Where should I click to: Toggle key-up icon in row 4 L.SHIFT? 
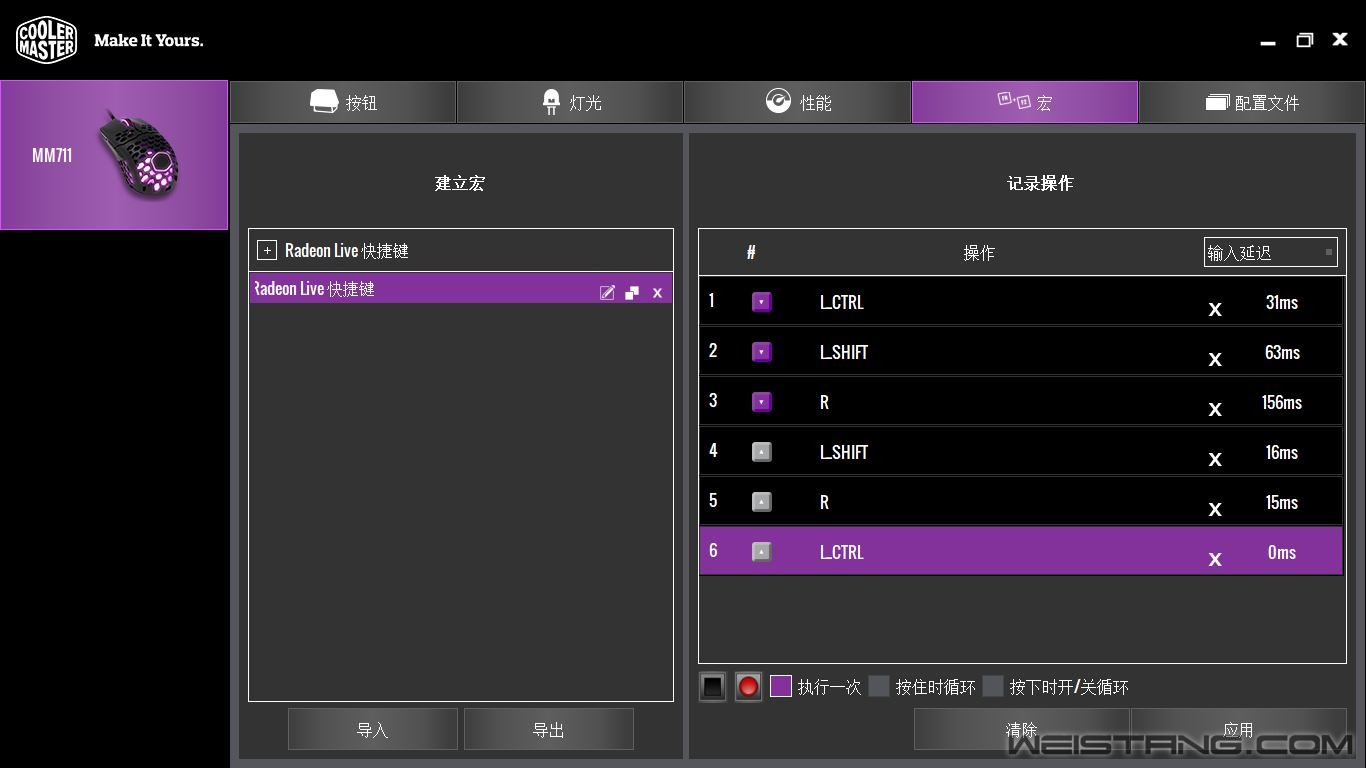click(x=762, y=452)
